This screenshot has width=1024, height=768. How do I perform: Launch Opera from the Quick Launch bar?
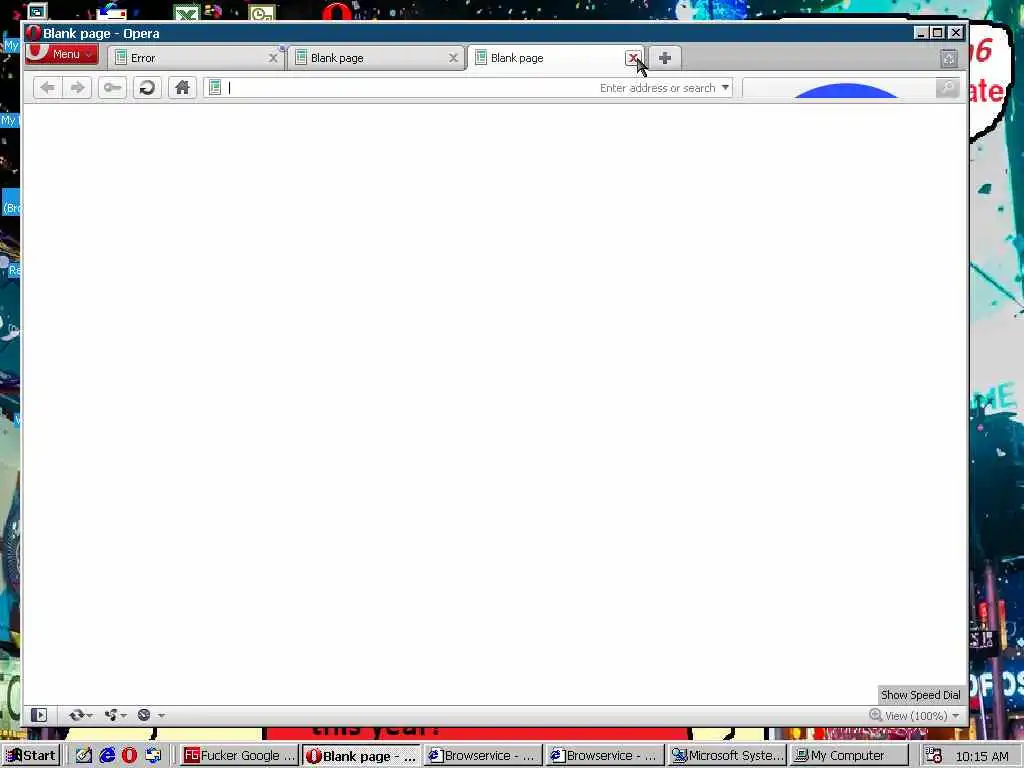point(129,756)
